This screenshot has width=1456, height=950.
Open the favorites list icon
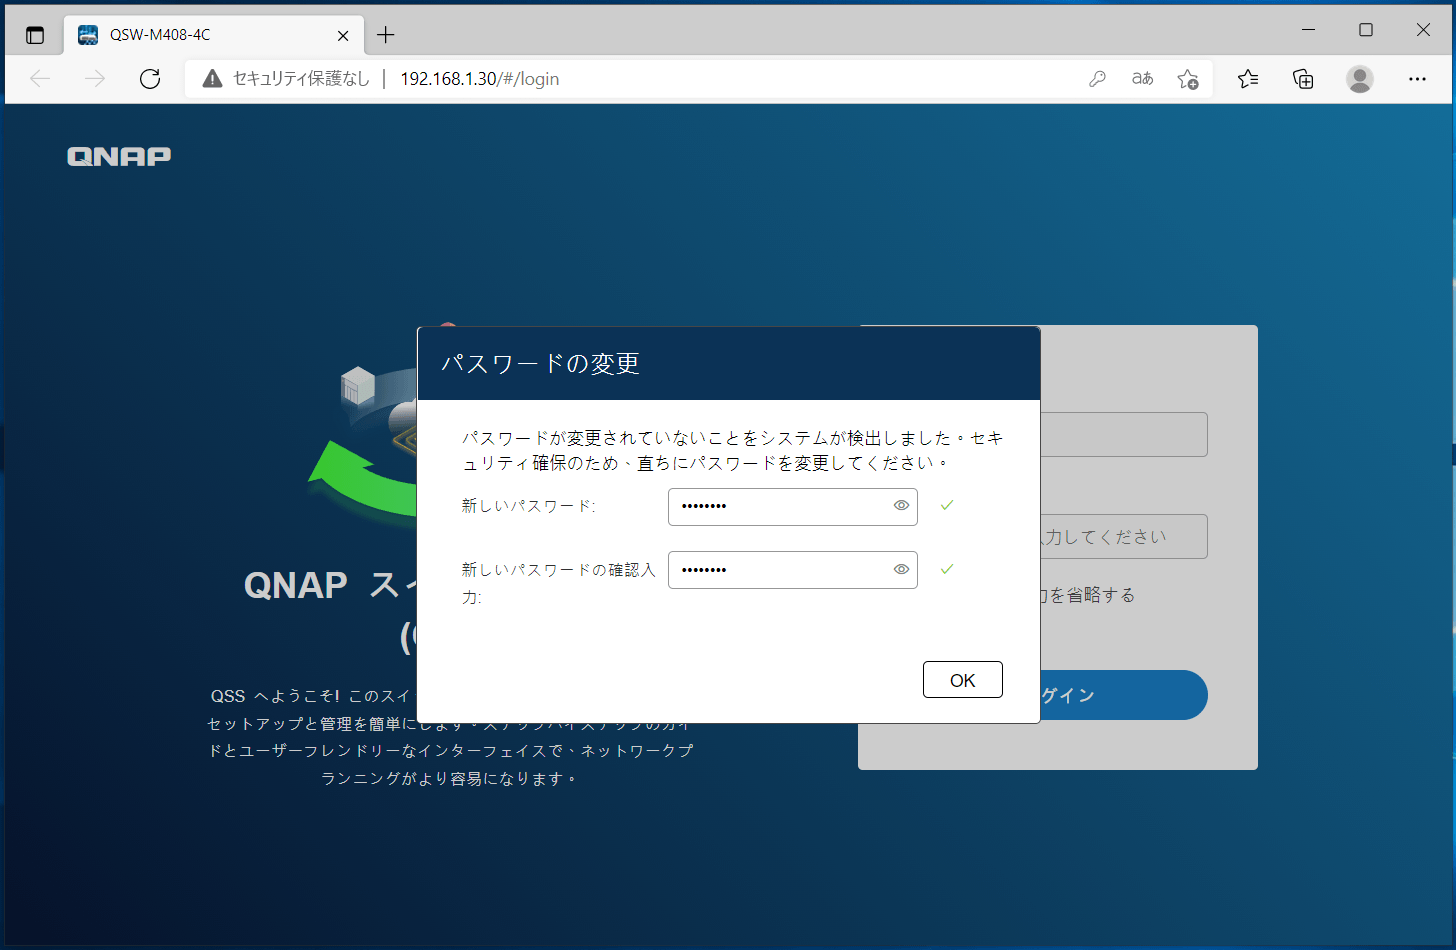[x=1248, y=79]
